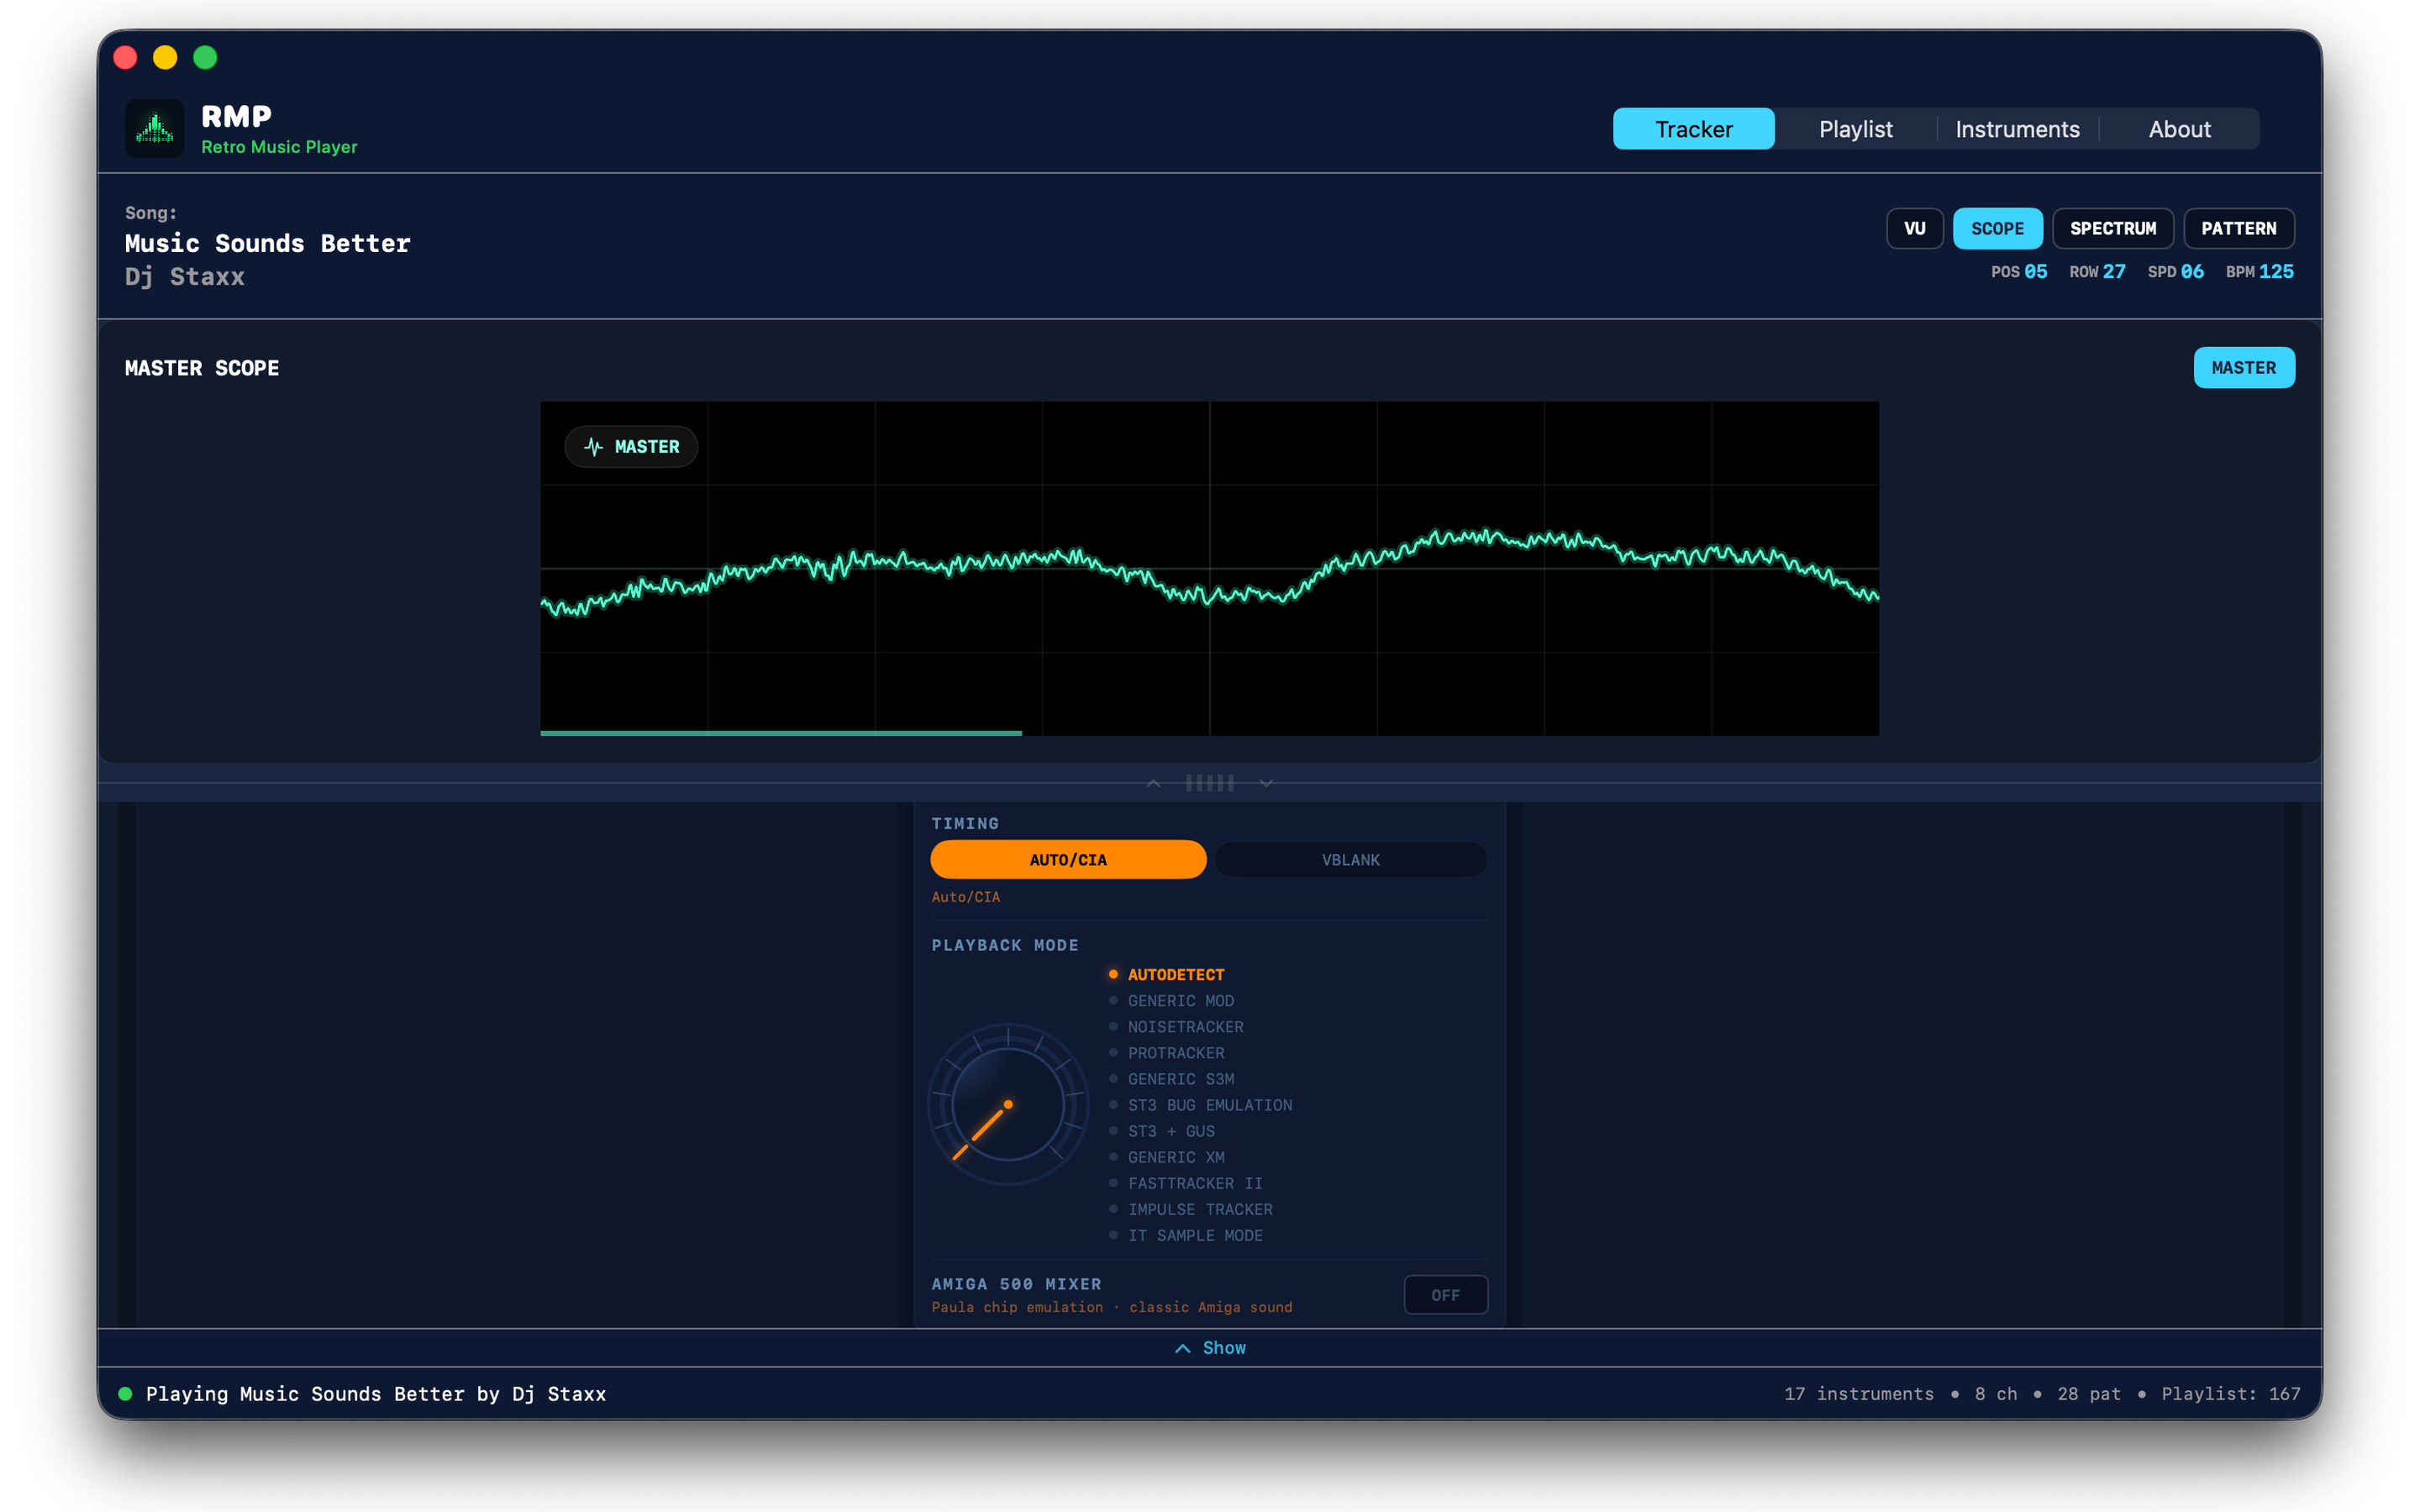The image size is (2420, 1512).
Task: Click the MASTER SCOPE panel heading
Action: [x=202, y=368]
